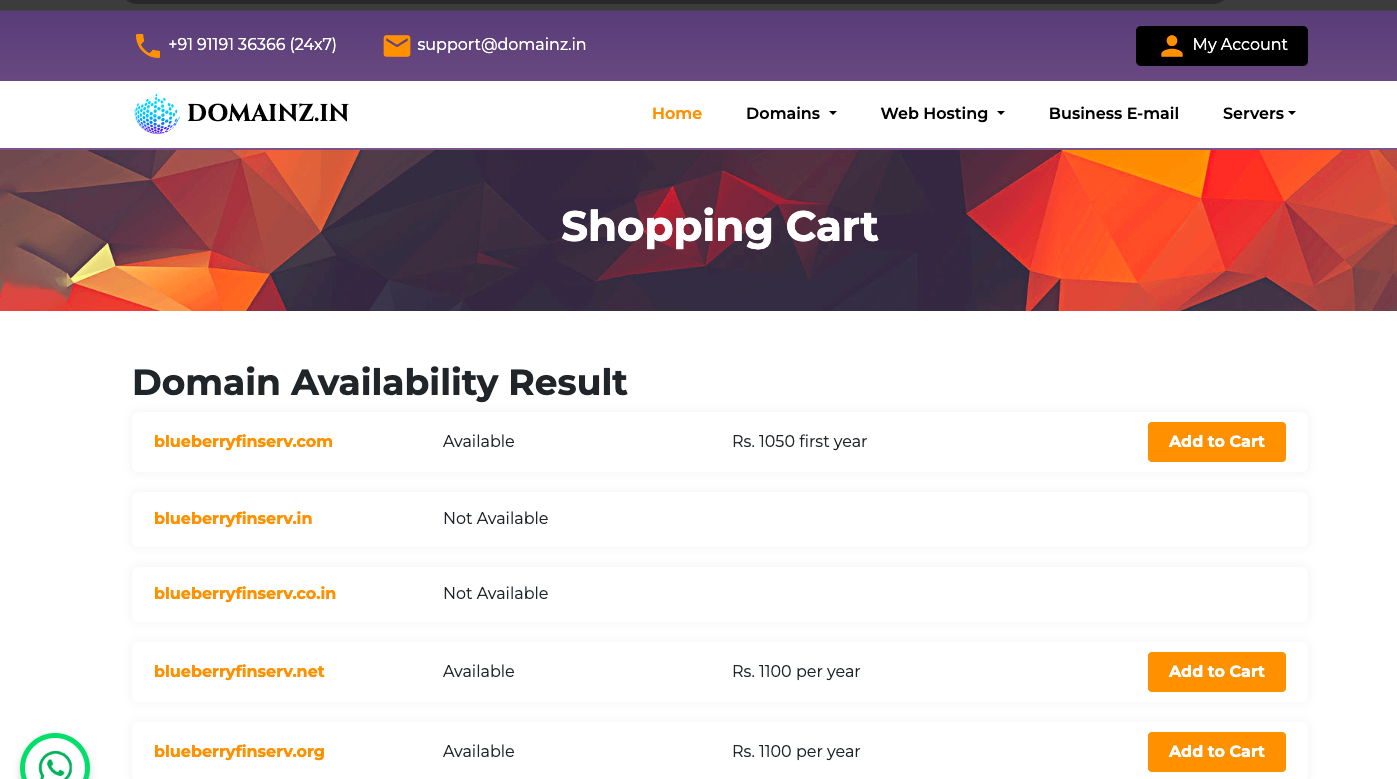Add blueberryfinserv.com to cart
The width and height of the screenshot is (1397, 779).
(1216, 442)
